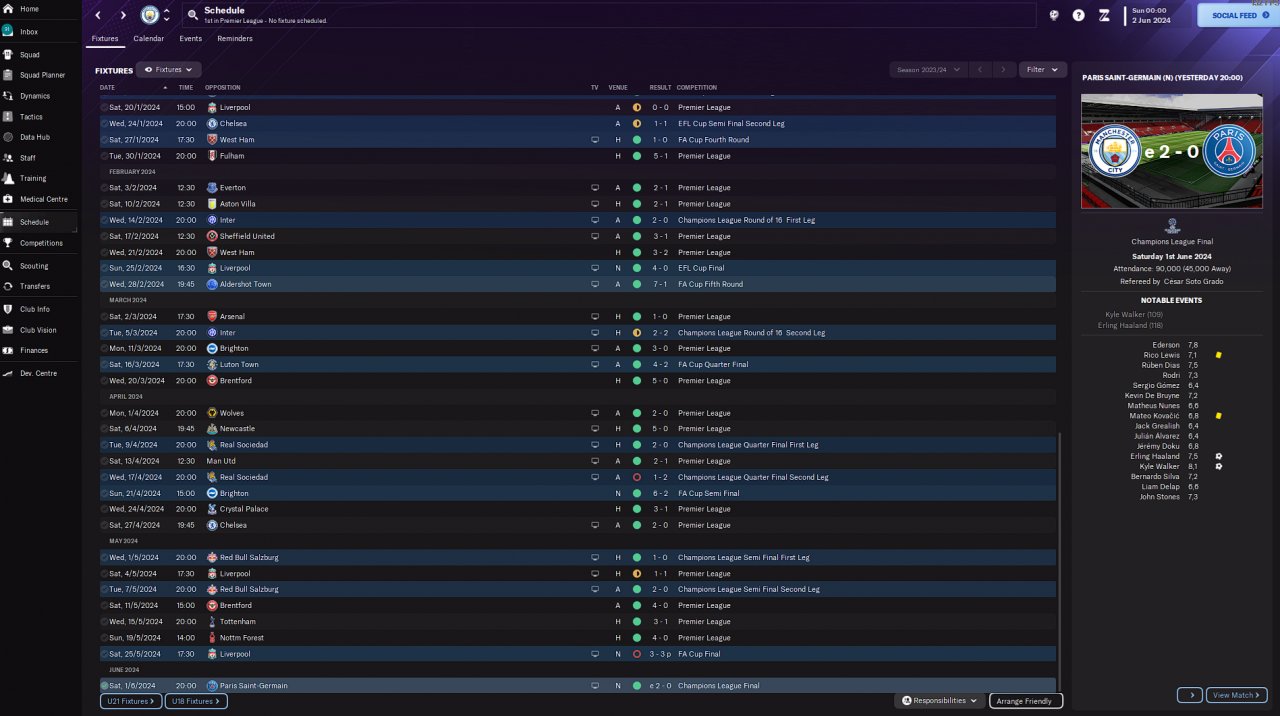
Task: Open the Dev. Centre sidebar icon
Action: [x=9, y=373]
